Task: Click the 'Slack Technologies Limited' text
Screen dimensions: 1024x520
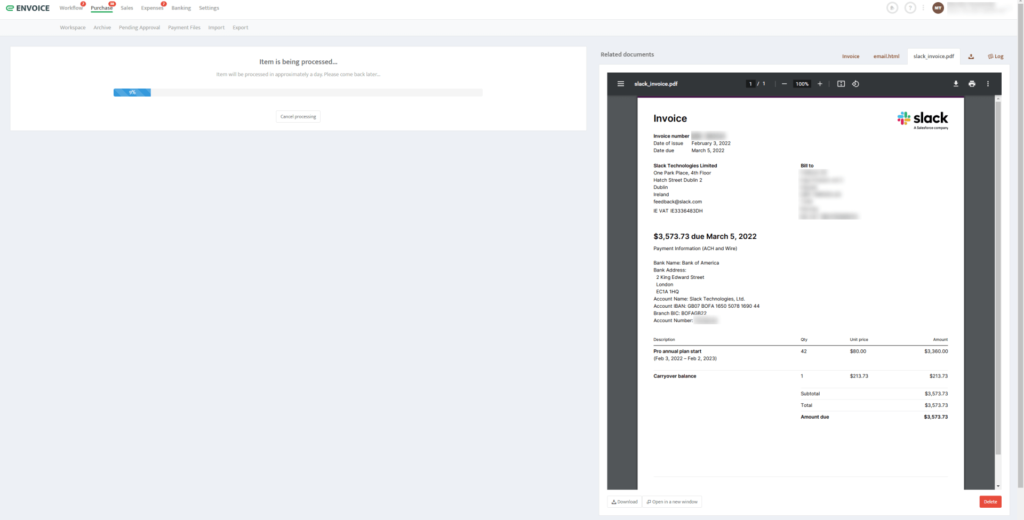Action: point(685,166)
